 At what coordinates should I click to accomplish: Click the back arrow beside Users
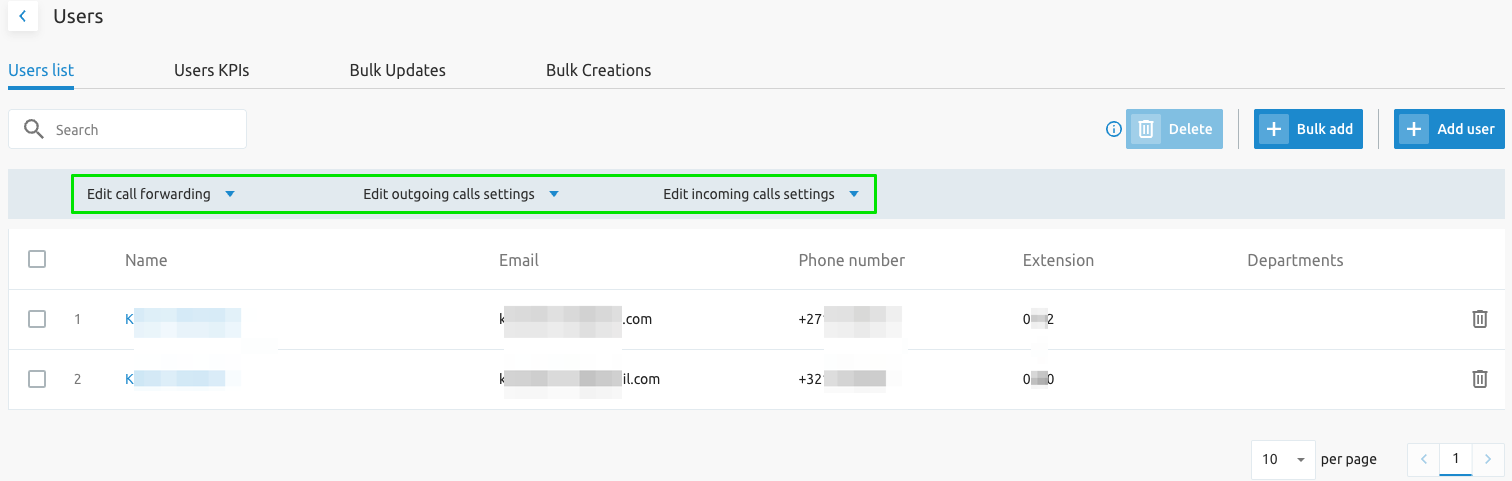tap(22, 17)
